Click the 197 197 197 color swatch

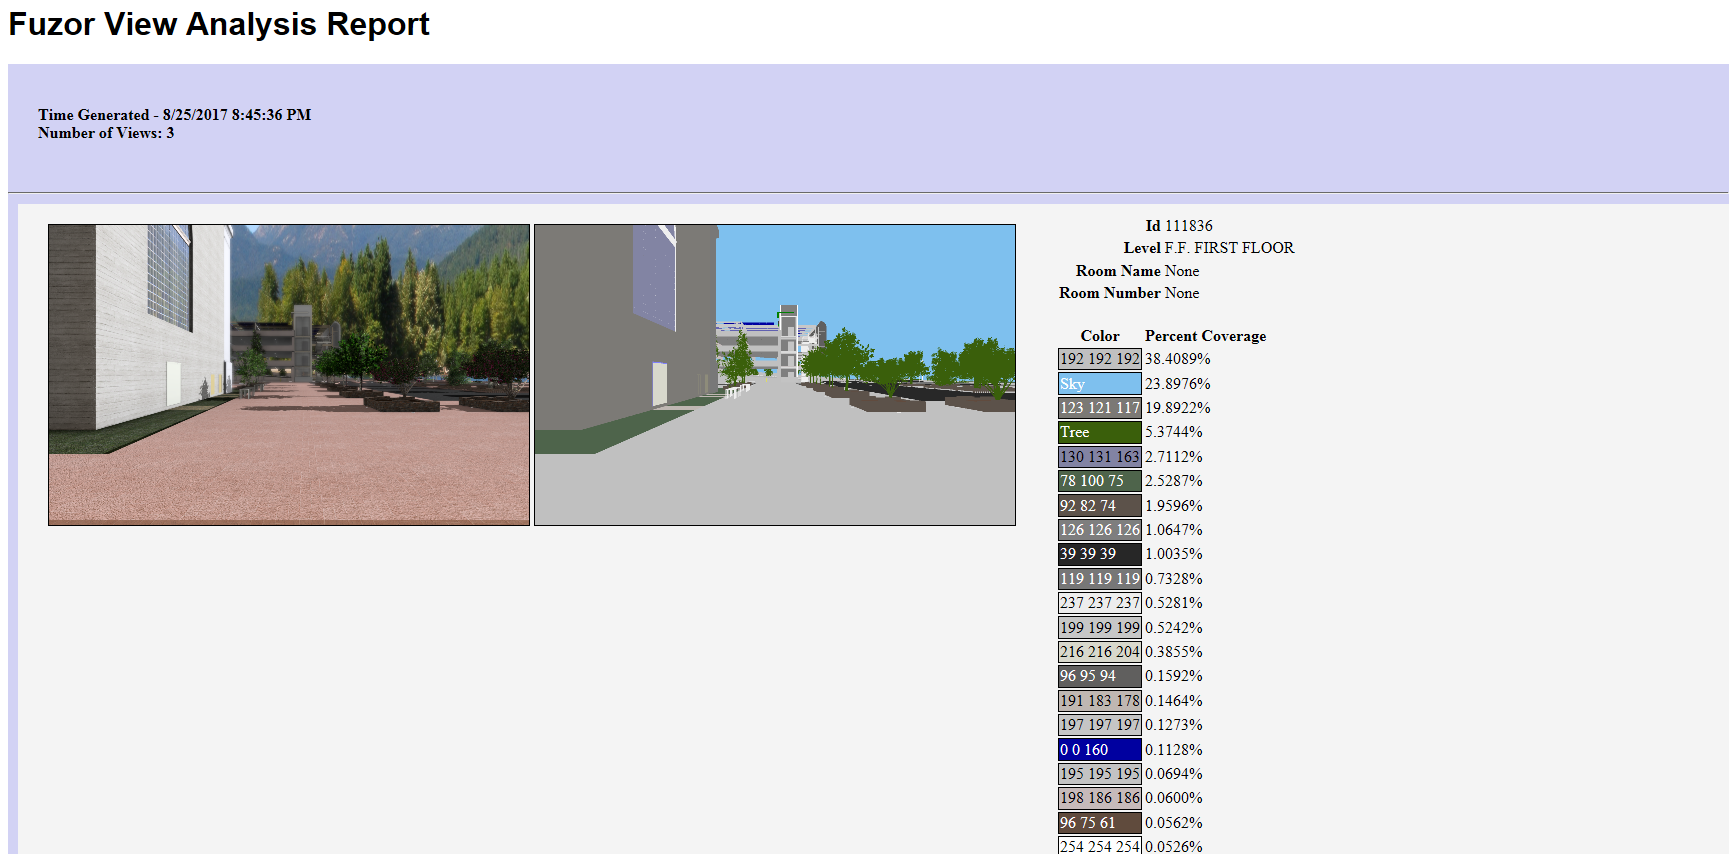[x=1100, y=725]
